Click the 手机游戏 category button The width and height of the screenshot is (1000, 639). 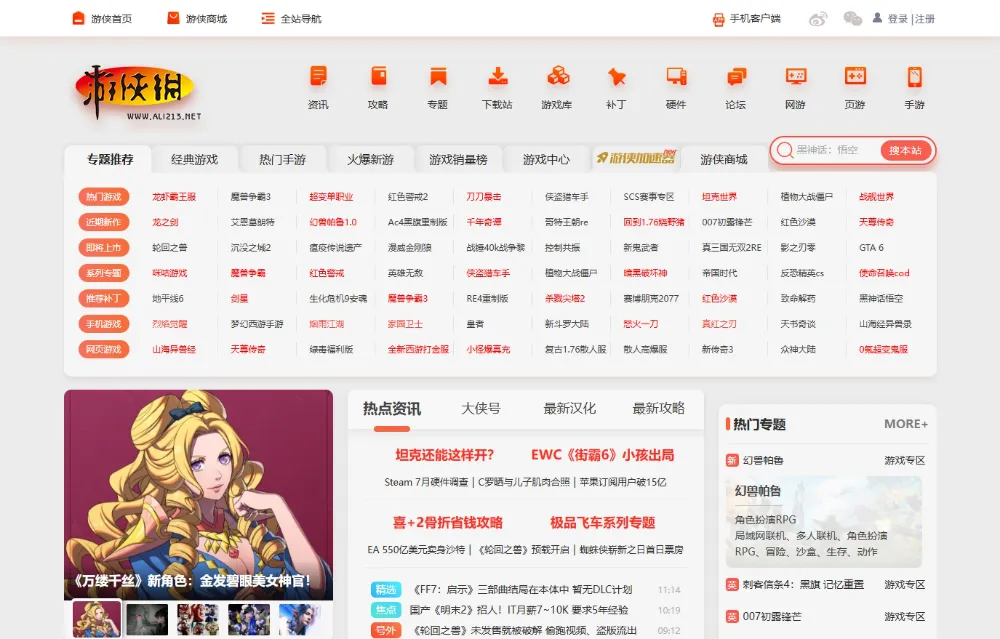104,324
